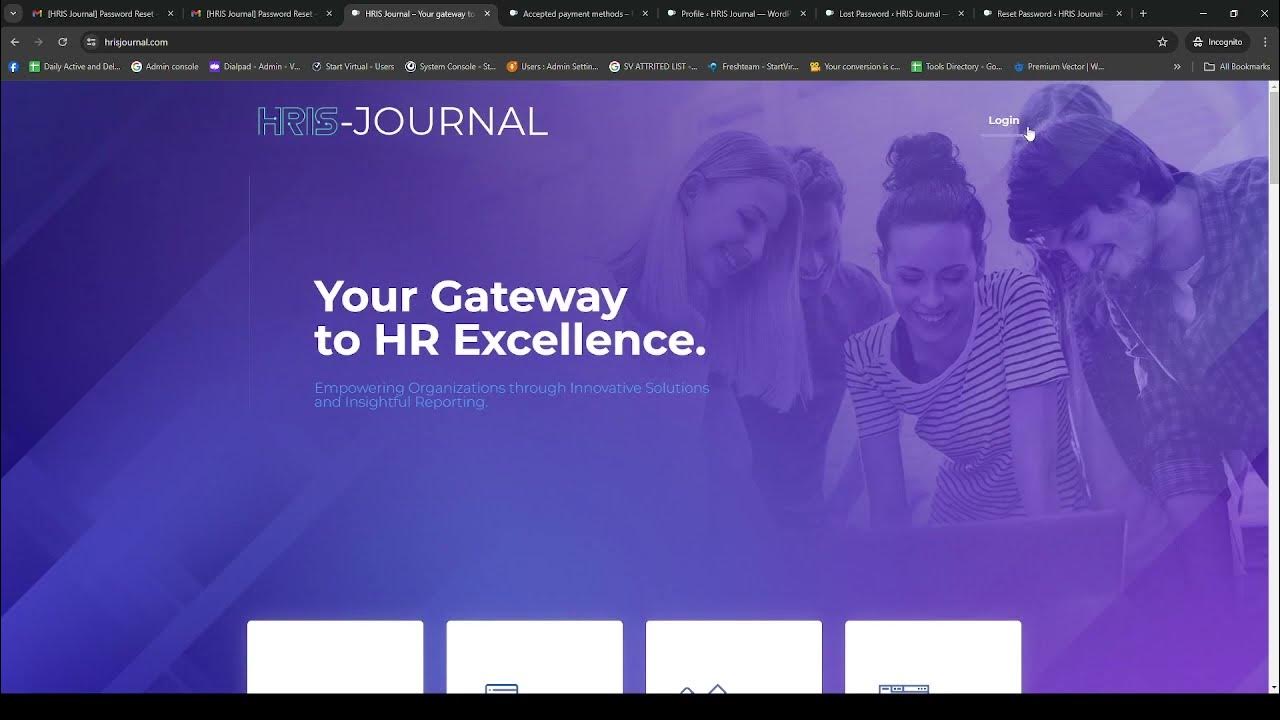Open the SV ATTRITED LIST bookmark
This screenshot has width=1280, height=720.
pyautogui.click(x=653, y=67)
